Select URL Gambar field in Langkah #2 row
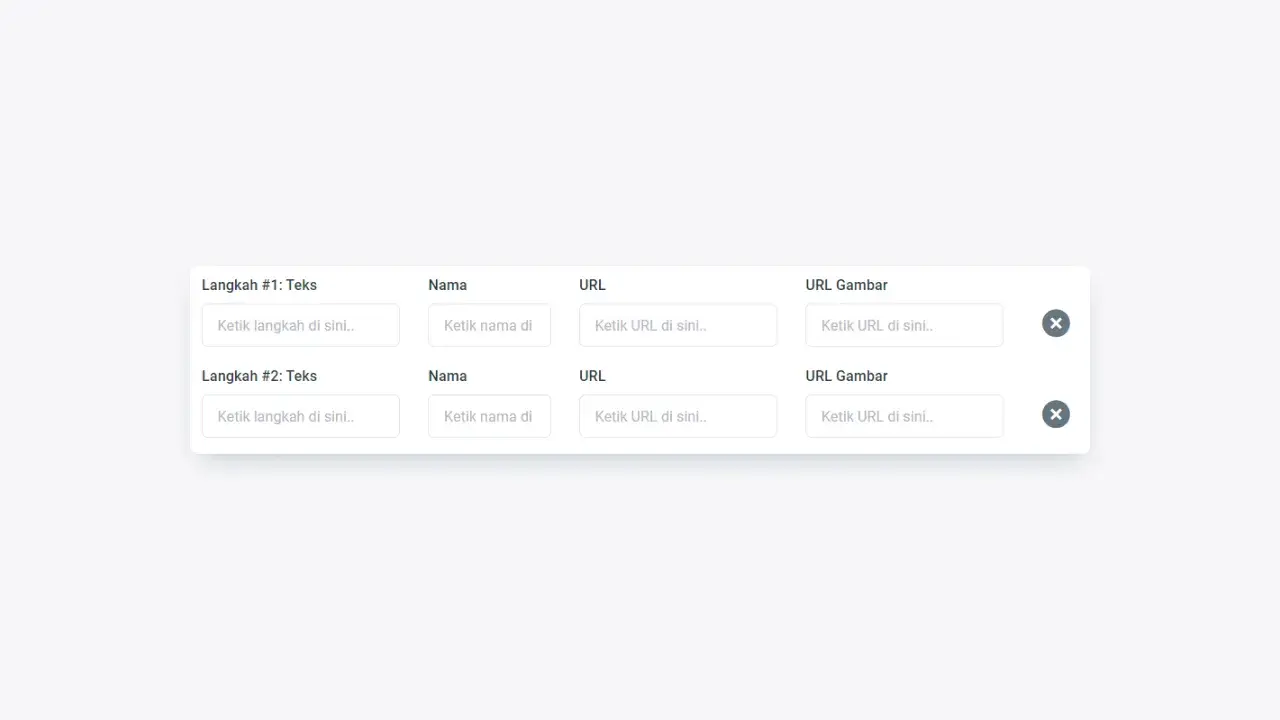 click(x=904, y=416)
